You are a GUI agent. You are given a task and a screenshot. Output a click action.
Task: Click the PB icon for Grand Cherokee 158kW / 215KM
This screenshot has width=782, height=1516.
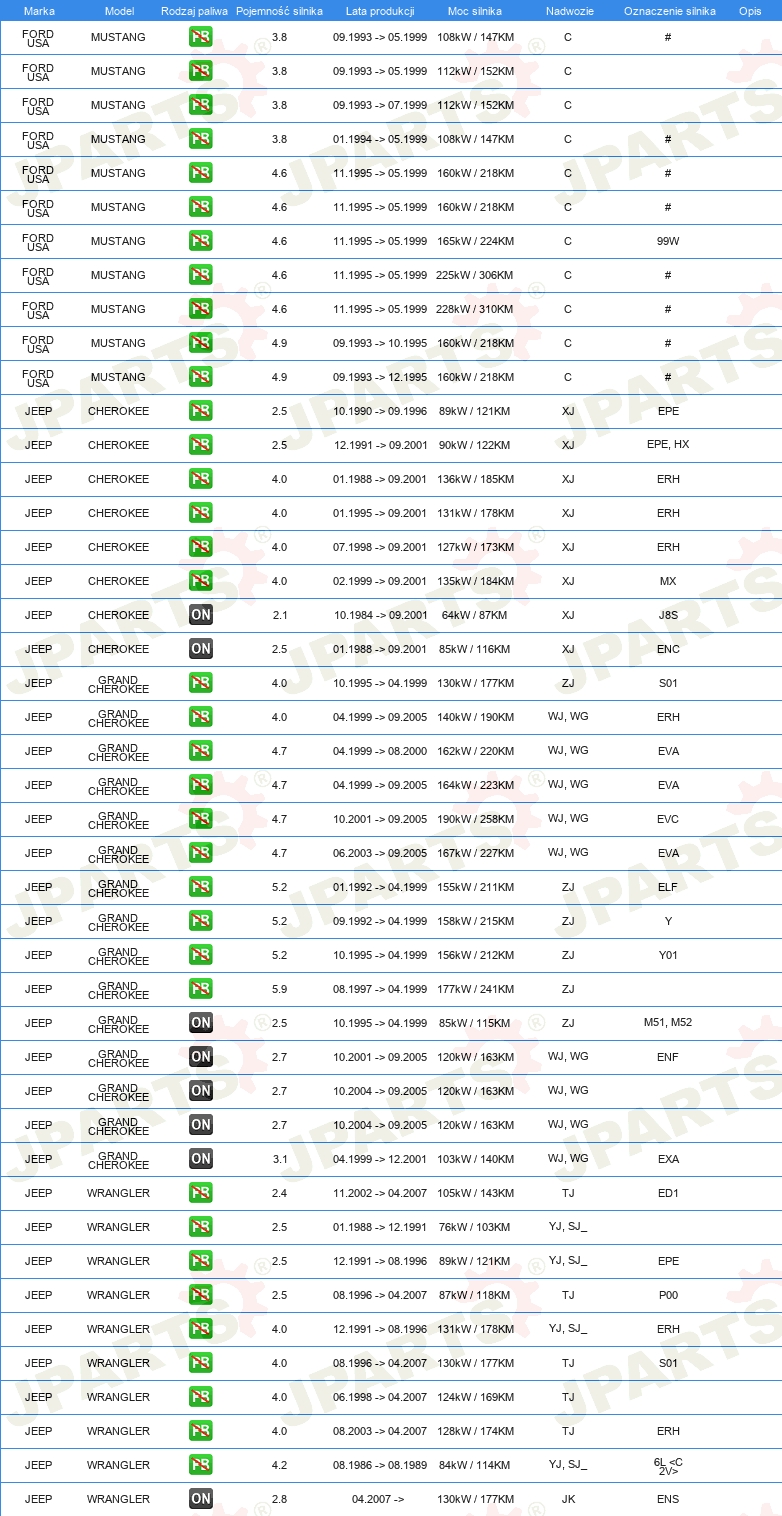click(200, 921)
